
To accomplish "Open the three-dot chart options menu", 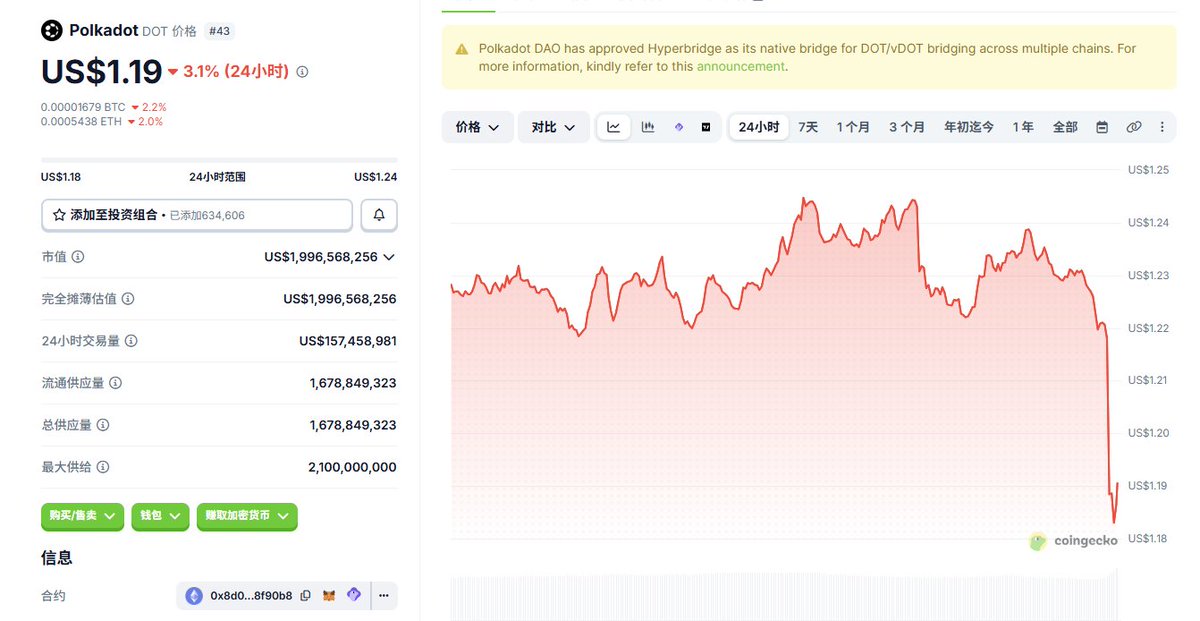I will [x=1162, y=127].
